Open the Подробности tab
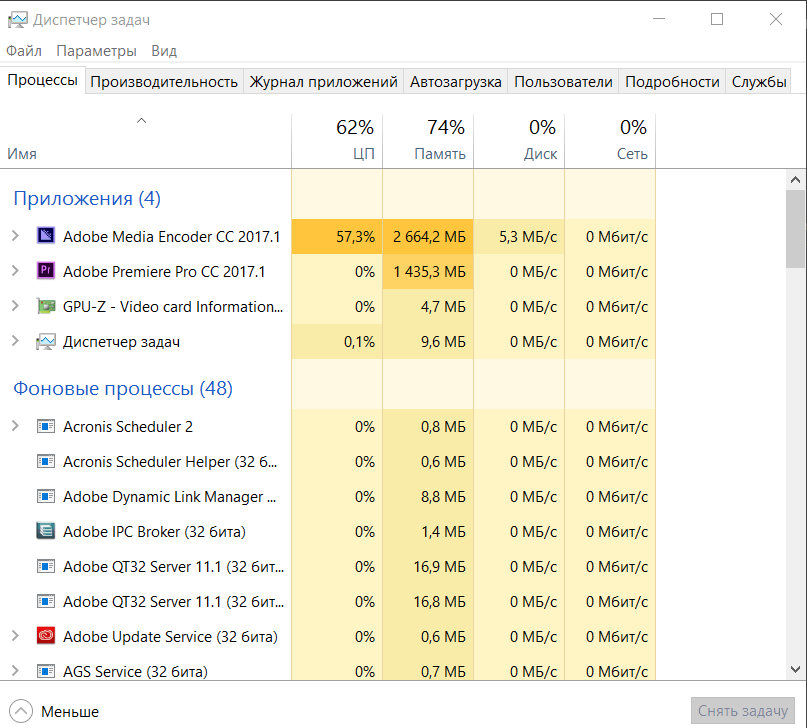Image resolution: width=807 pixels, height=728 pixels. [672, 82]
